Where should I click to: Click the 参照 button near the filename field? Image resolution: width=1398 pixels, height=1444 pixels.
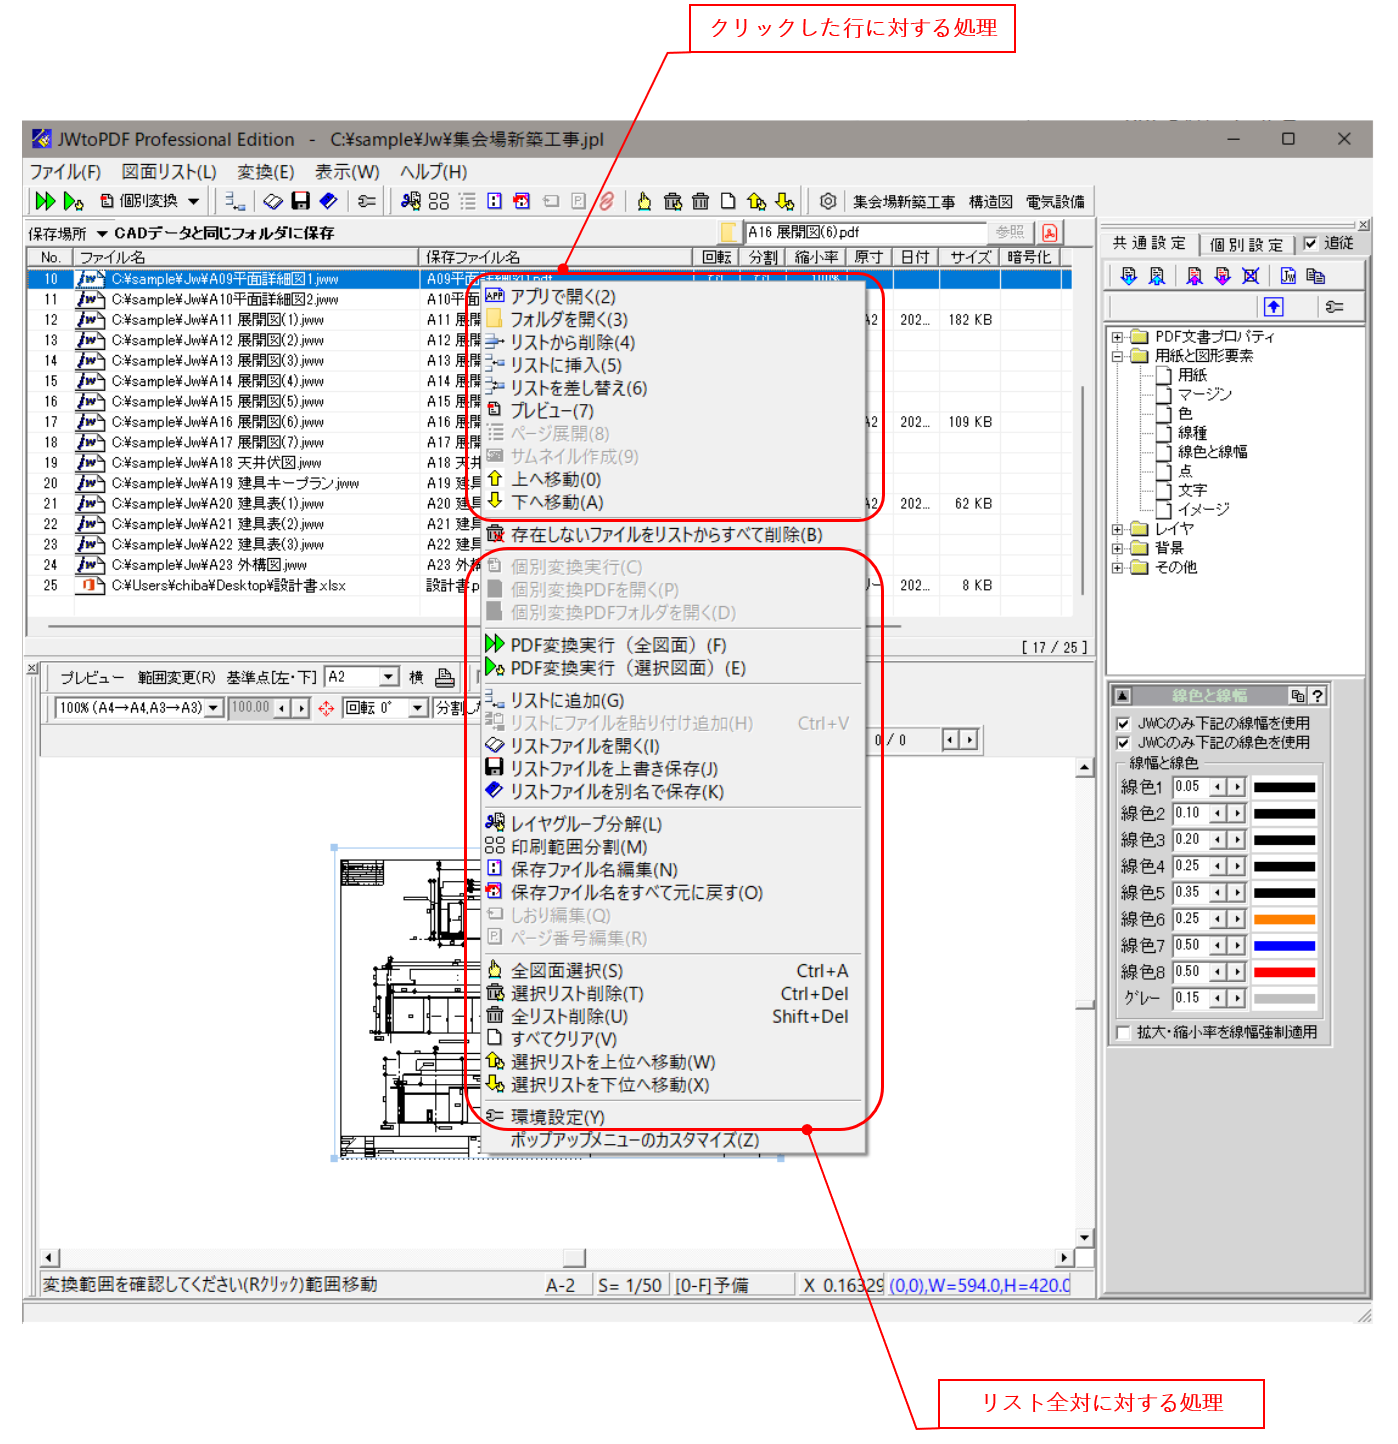click(1010, 232)
